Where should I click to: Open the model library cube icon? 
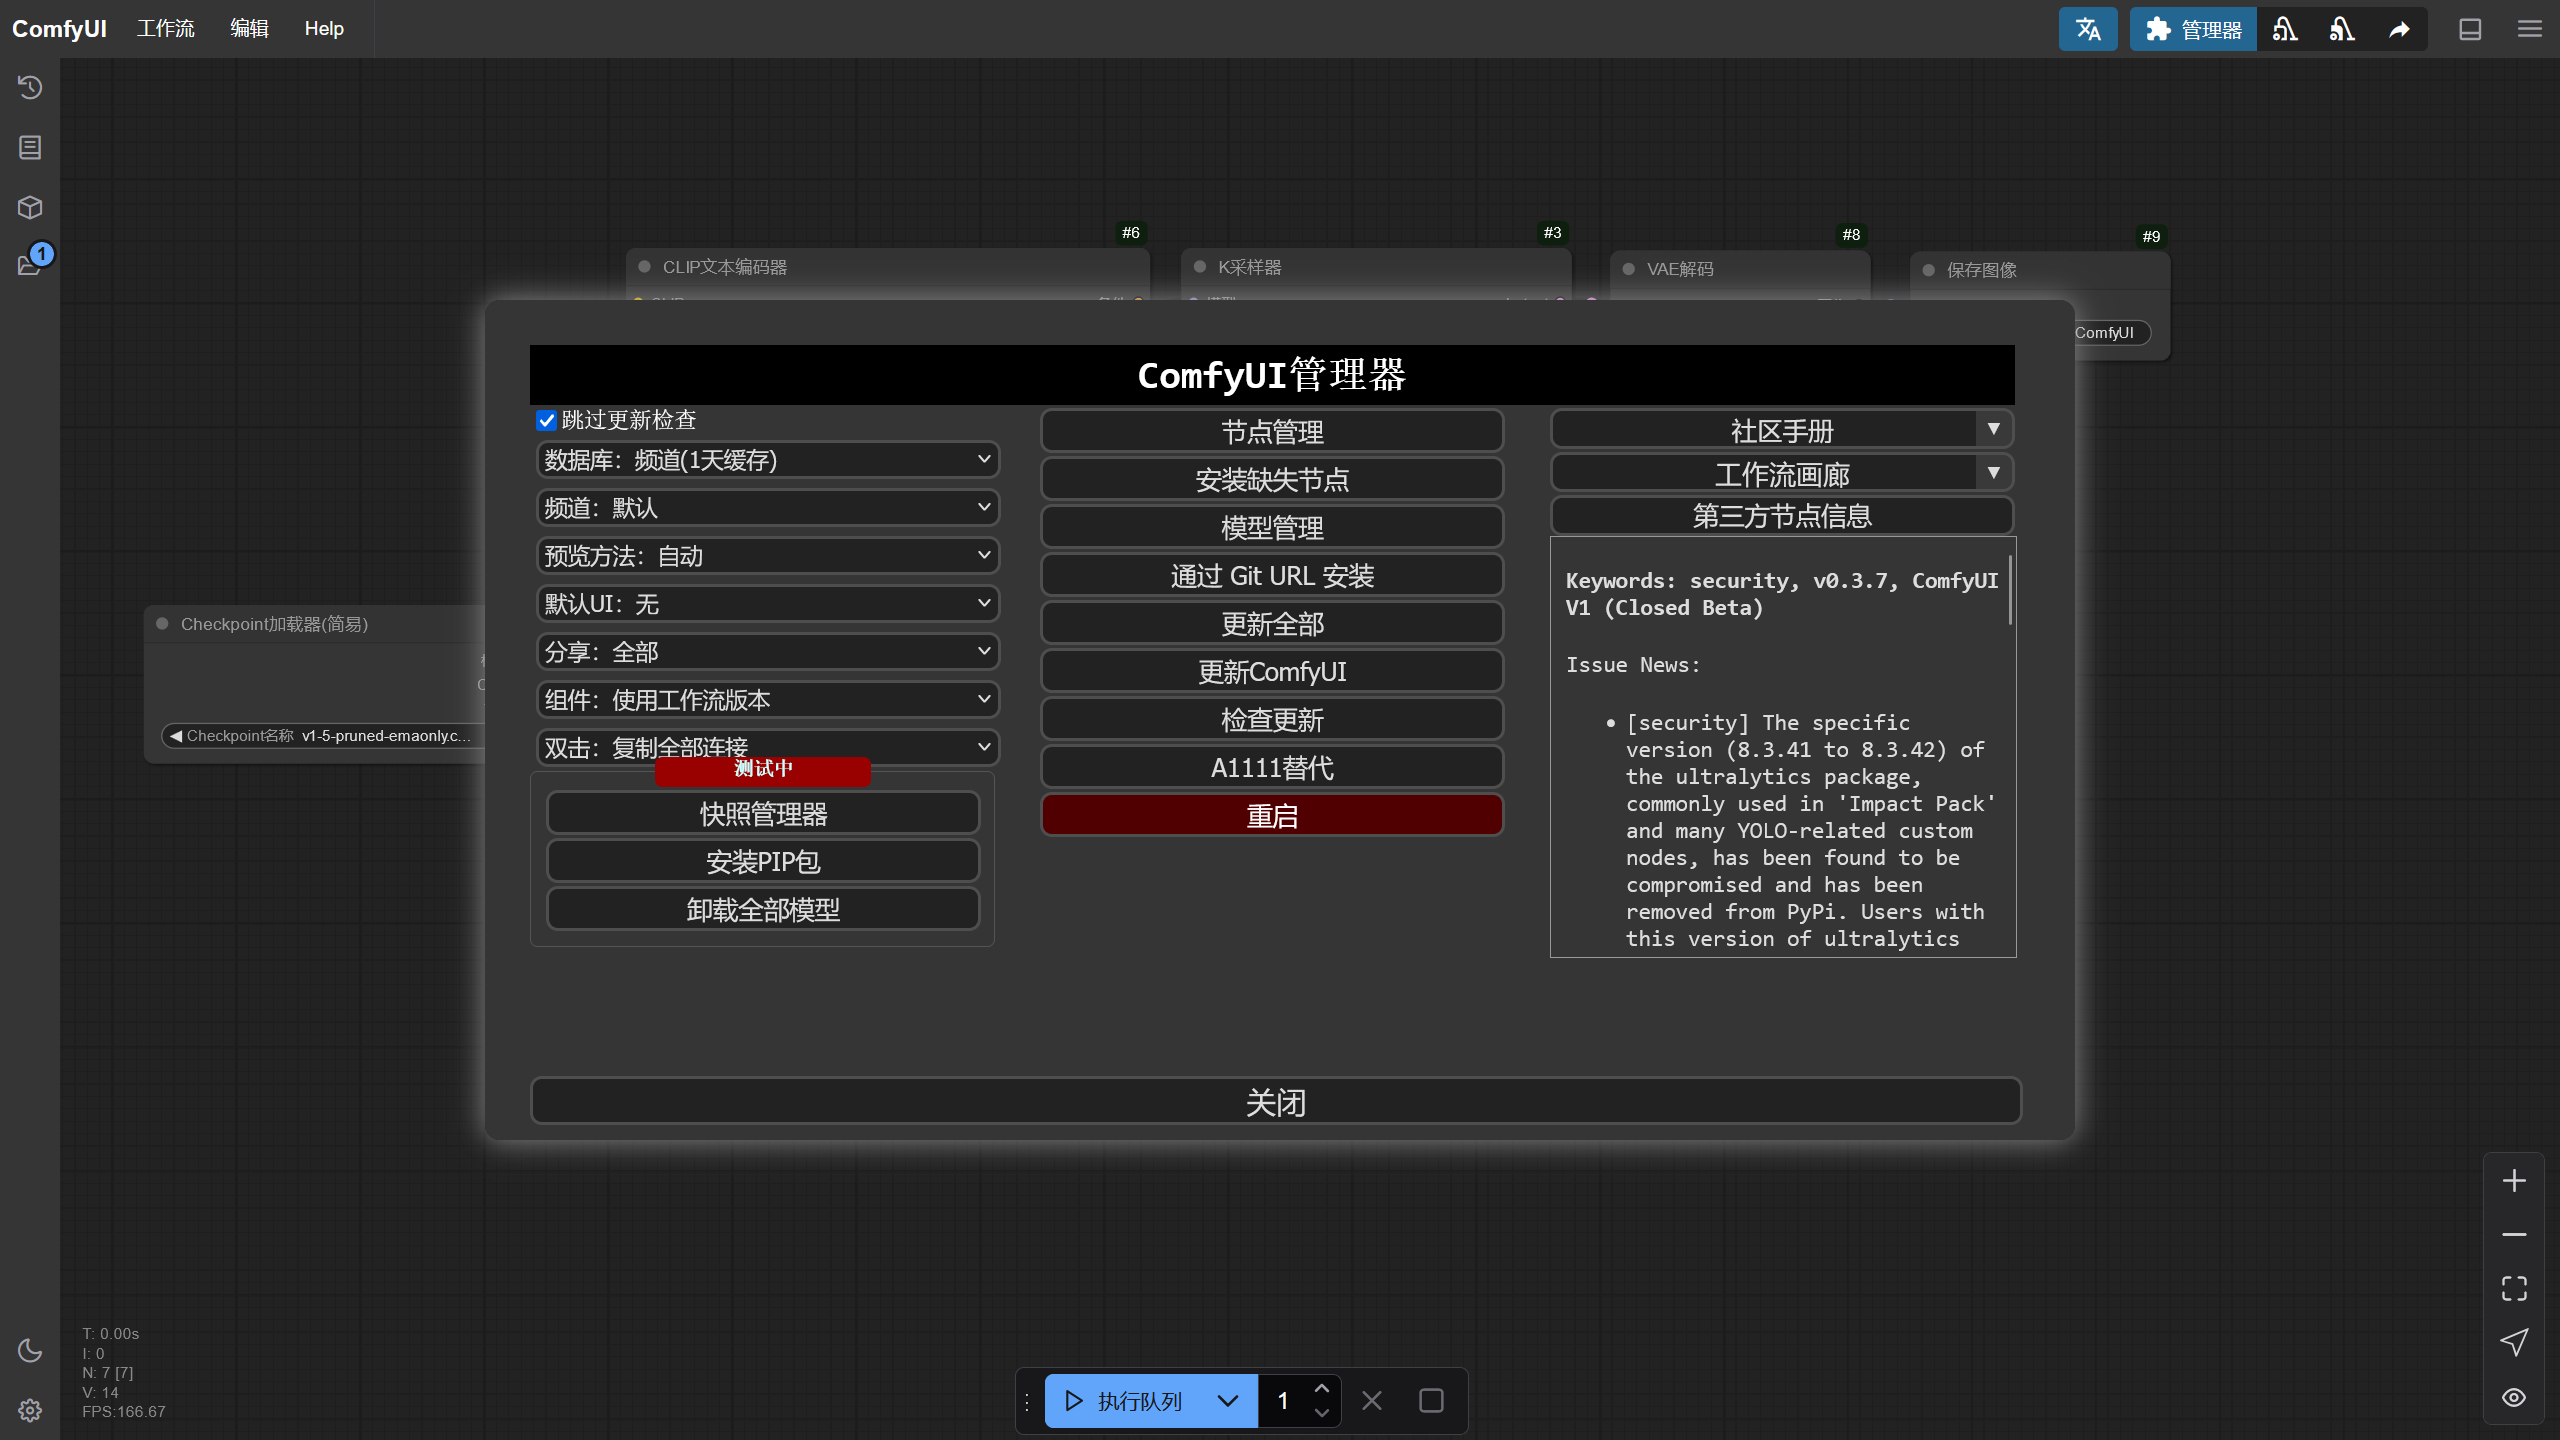30,207
